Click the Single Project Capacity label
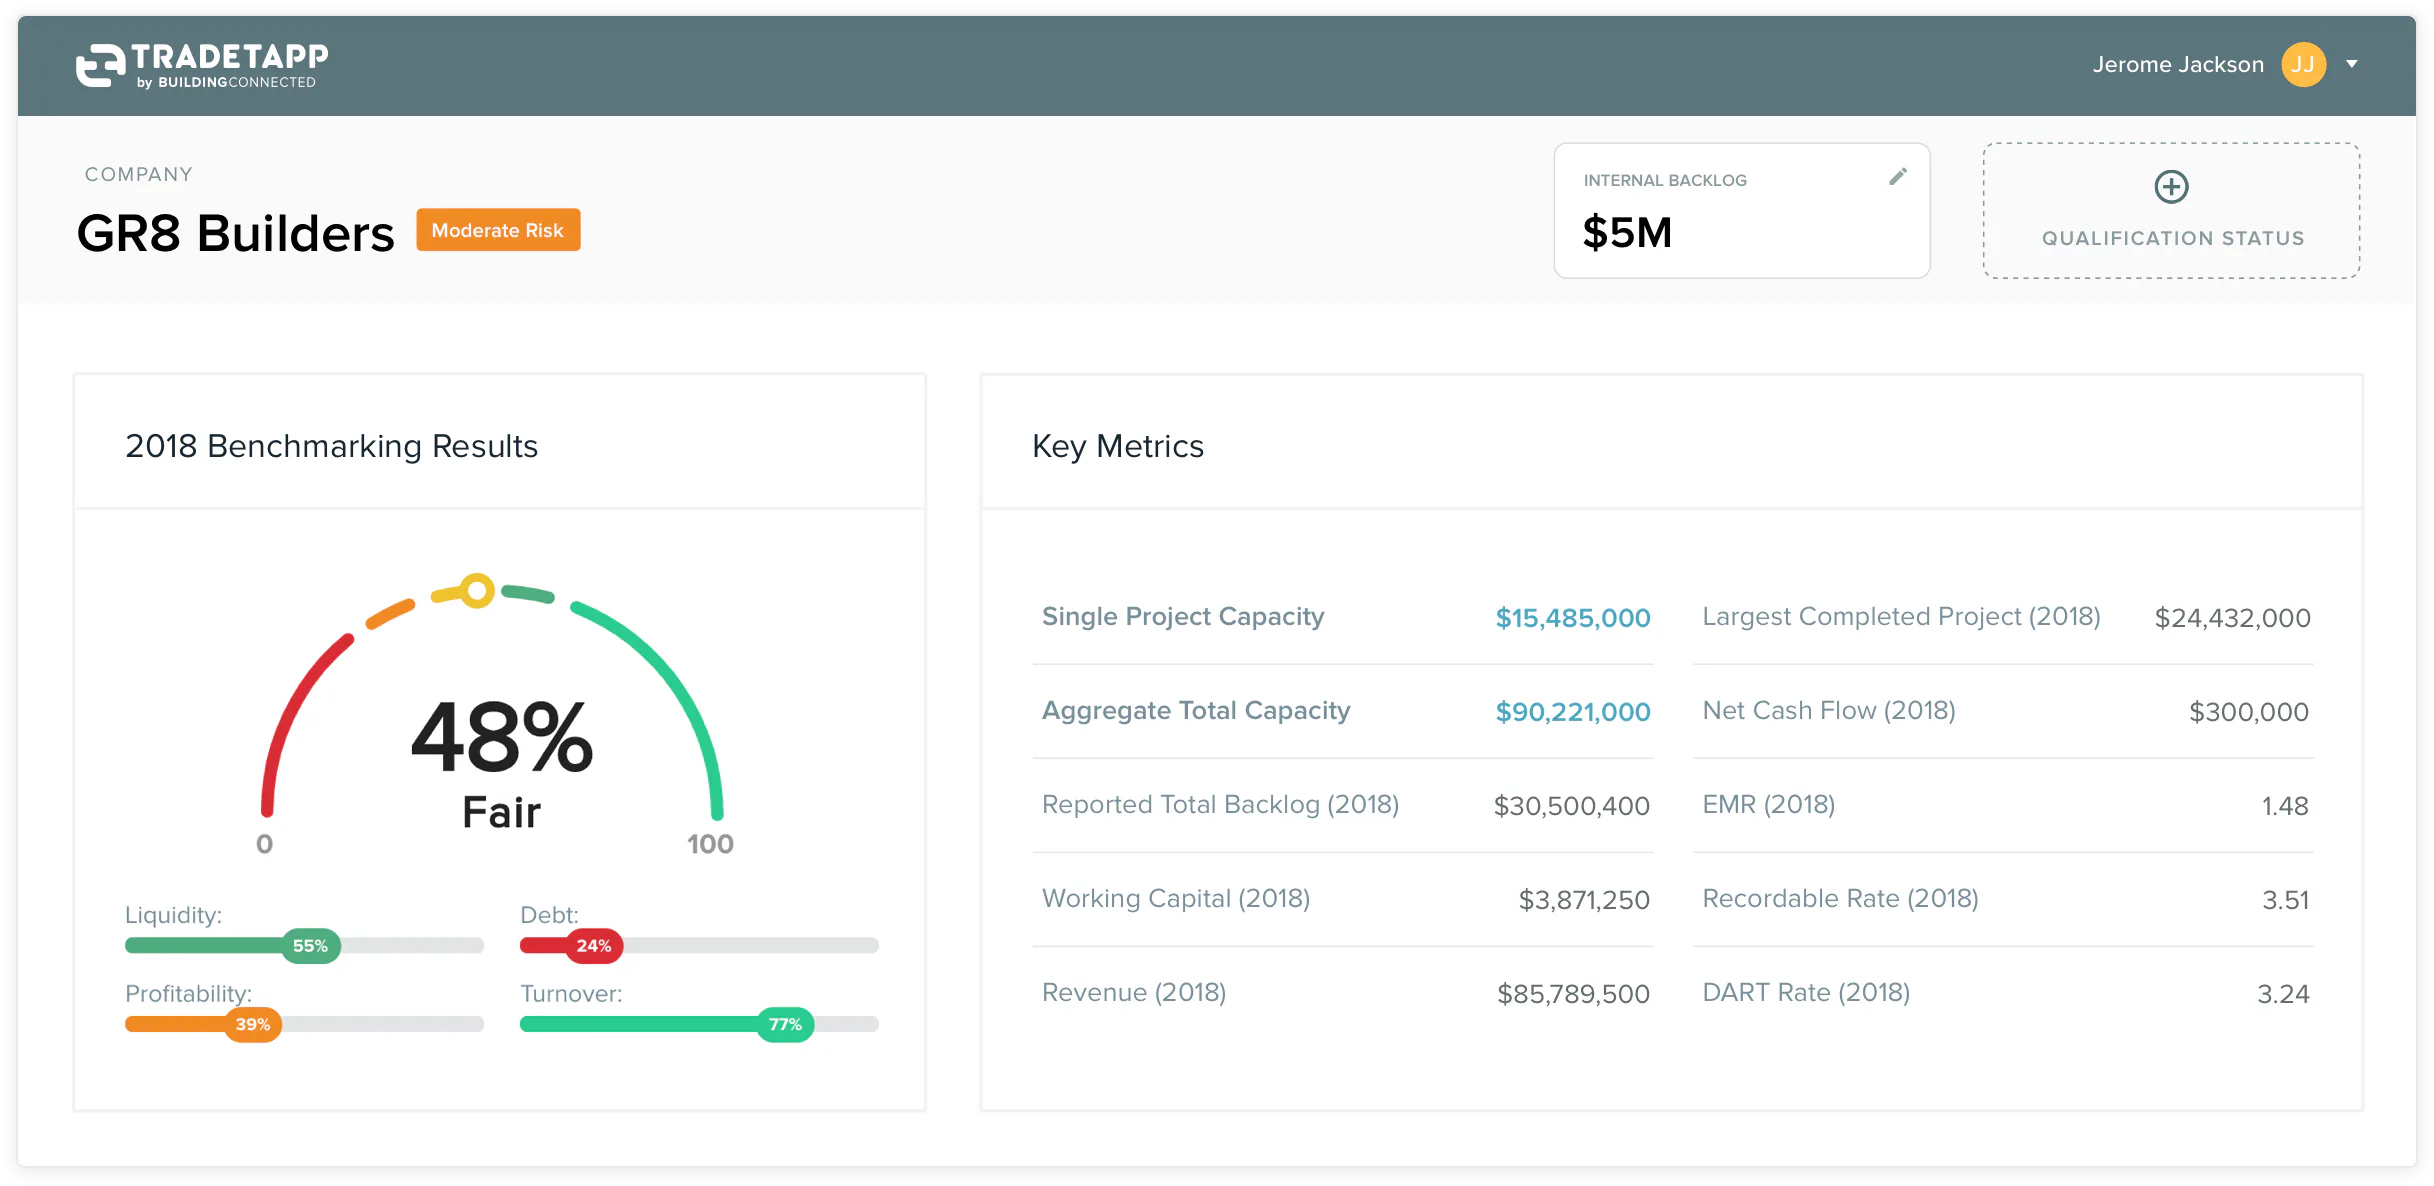Image resolution: width=2434 pixels, height=1186 pixels. pyautogui.click(x=1183, y=617)
